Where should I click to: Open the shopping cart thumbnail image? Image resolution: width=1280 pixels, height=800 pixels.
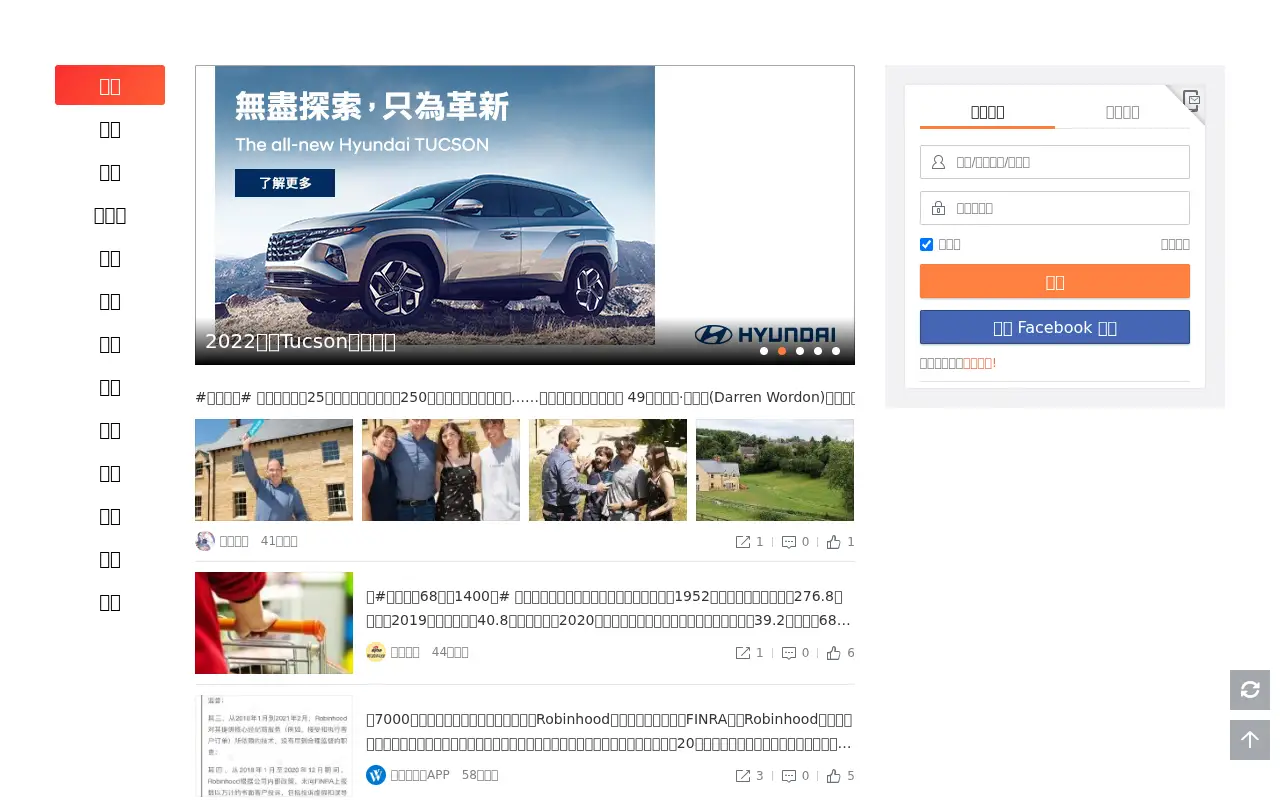(274, 623)
